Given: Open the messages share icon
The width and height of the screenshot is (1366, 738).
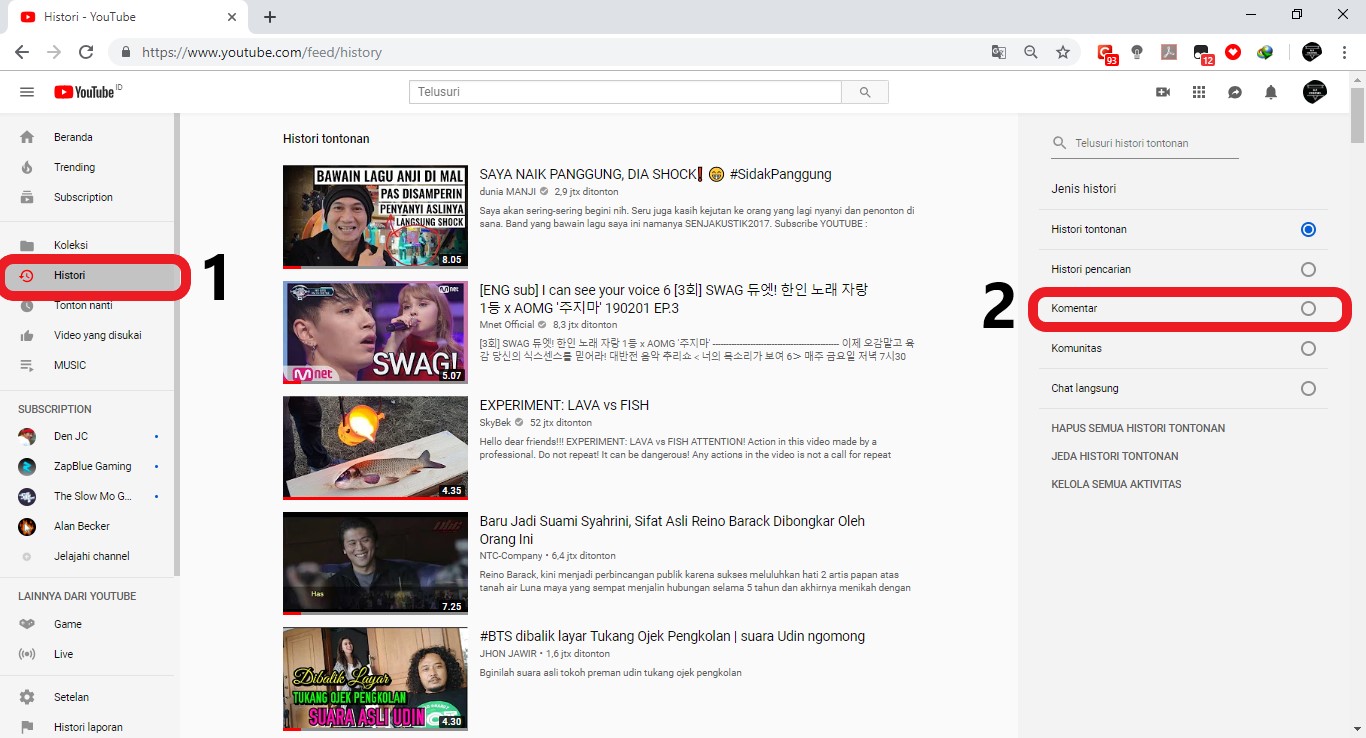Looking at the screenshot, I should click(1235, 92).
